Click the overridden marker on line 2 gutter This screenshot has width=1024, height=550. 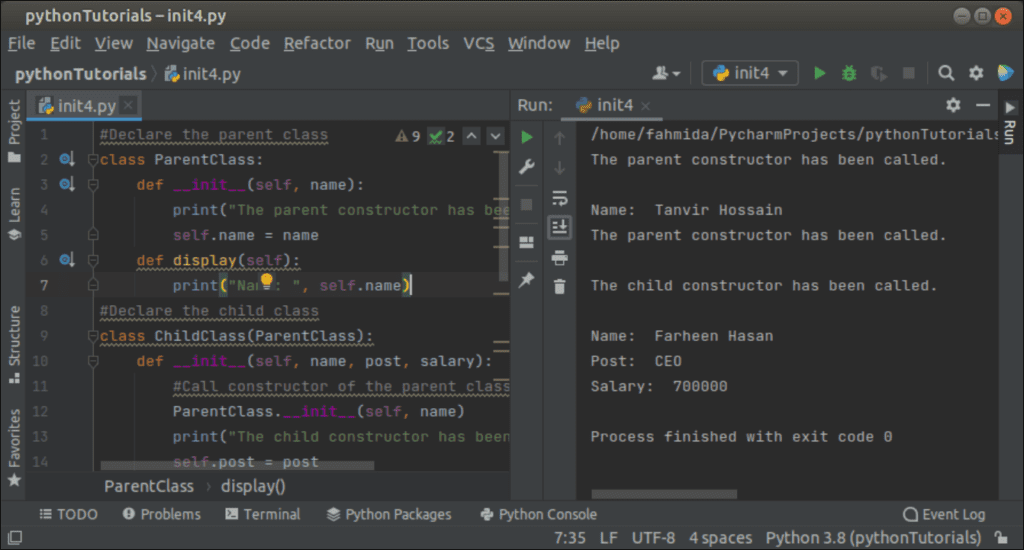click(67, 159)
